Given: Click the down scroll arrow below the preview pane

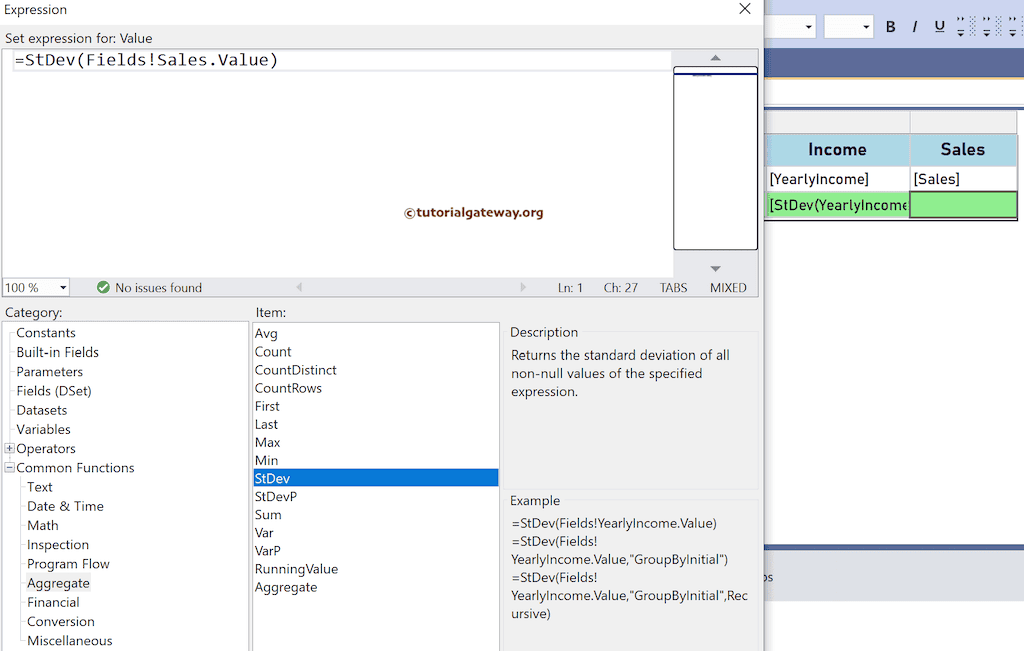Looking at the screenshot, I should point(715,267).
